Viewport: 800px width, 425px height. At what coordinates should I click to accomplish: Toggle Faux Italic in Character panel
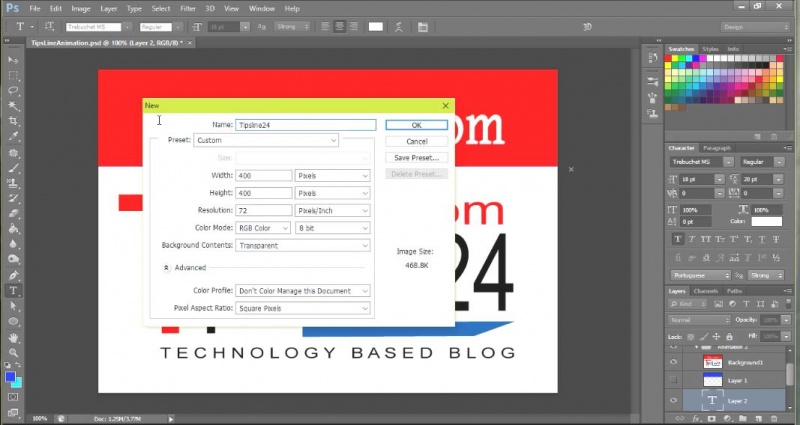coord(692,239)
